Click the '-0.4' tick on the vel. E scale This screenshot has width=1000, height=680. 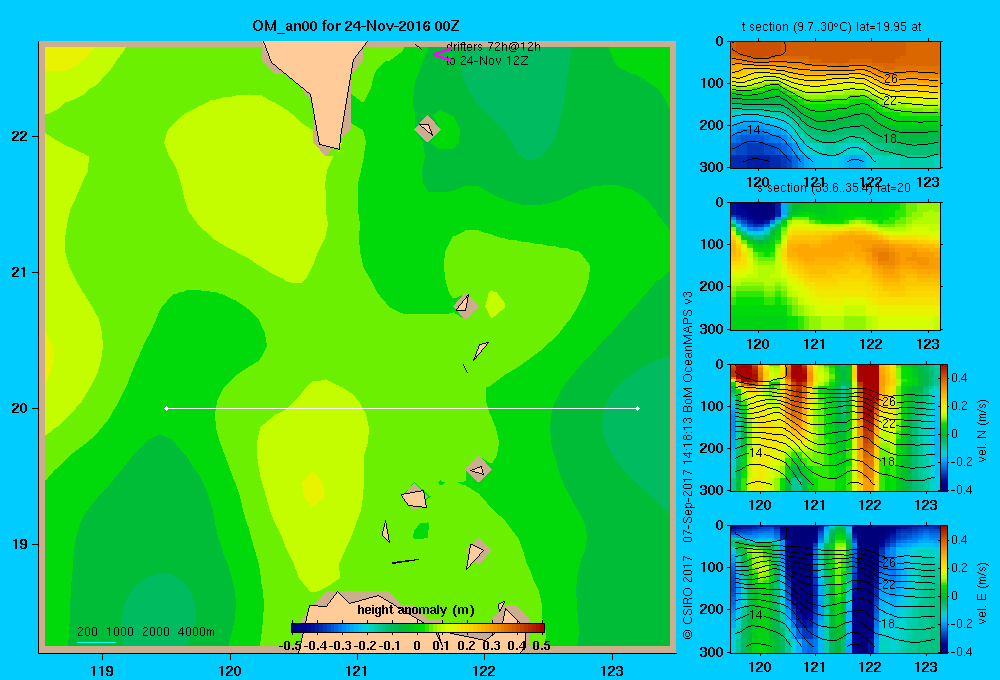(960, 651)
